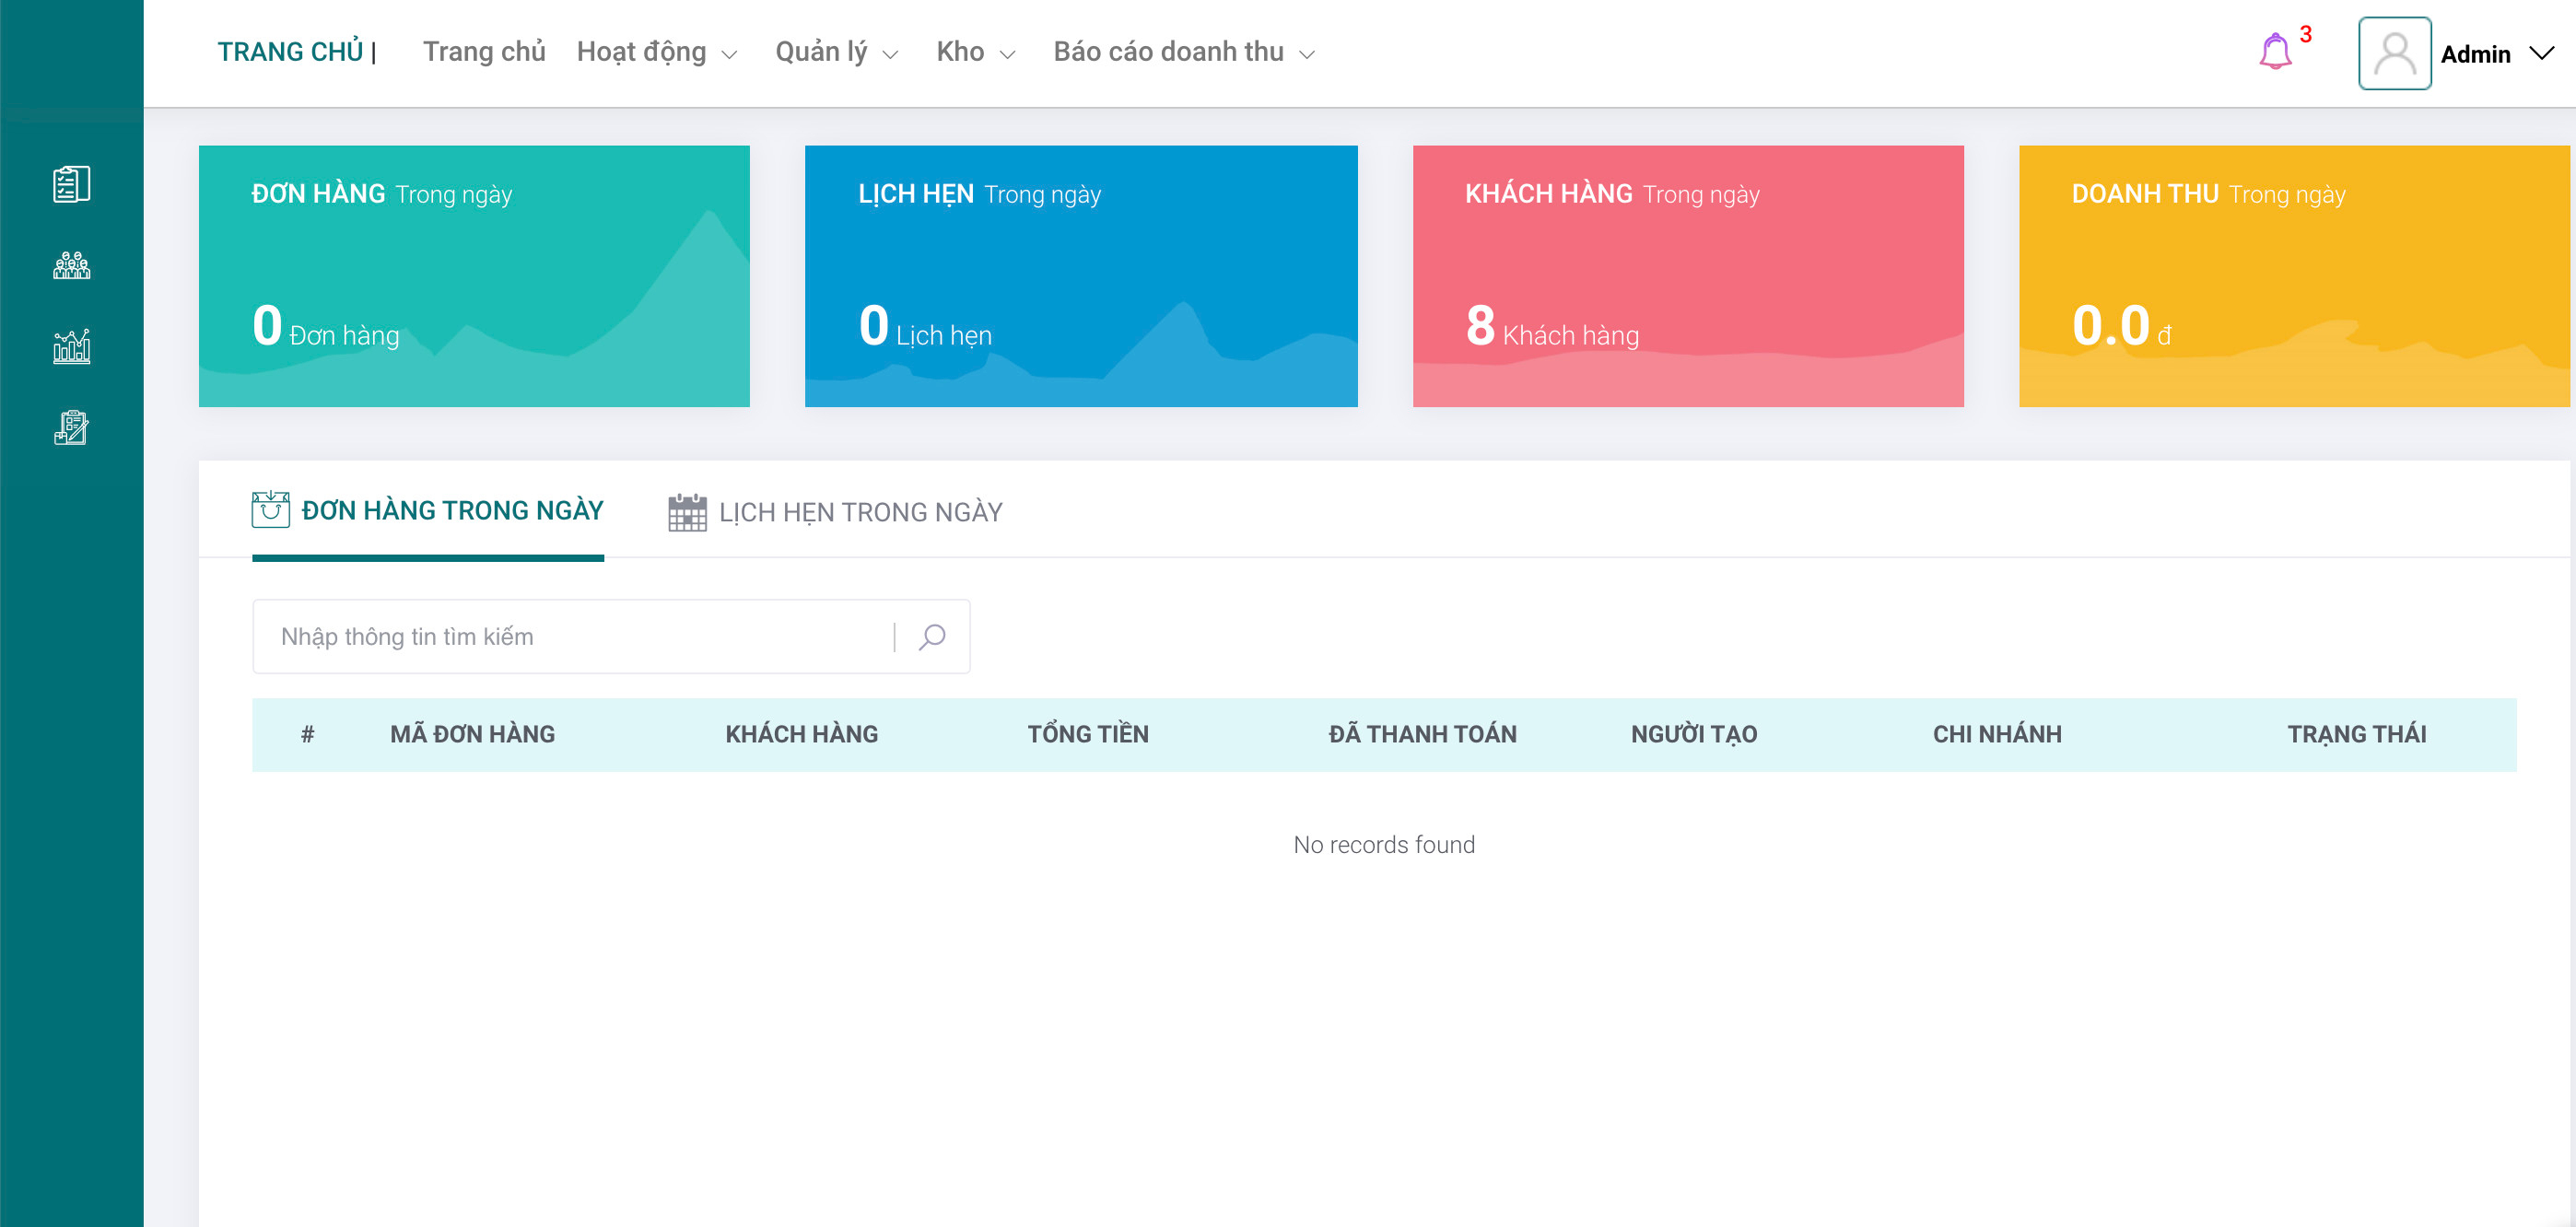Screen dimensions: 2576x1227
Task: Switch to Lịch hẹn trong ngày tab
Action: tap(835, 512)
